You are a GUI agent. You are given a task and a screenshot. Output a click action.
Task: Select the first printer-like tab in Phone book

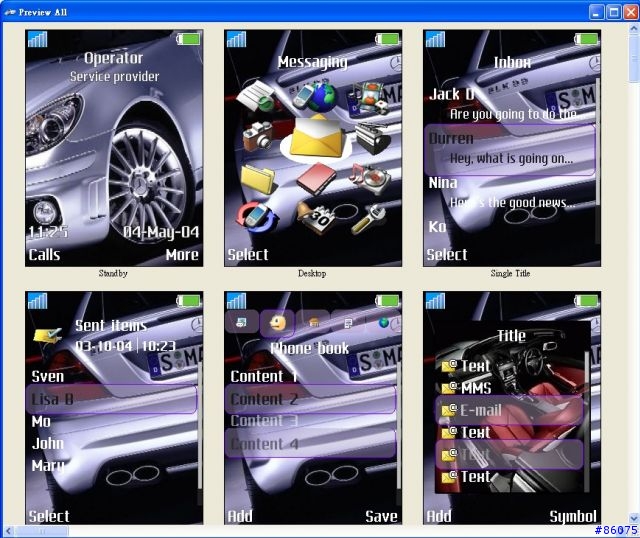pyautogui.click(x=242, y=322)
